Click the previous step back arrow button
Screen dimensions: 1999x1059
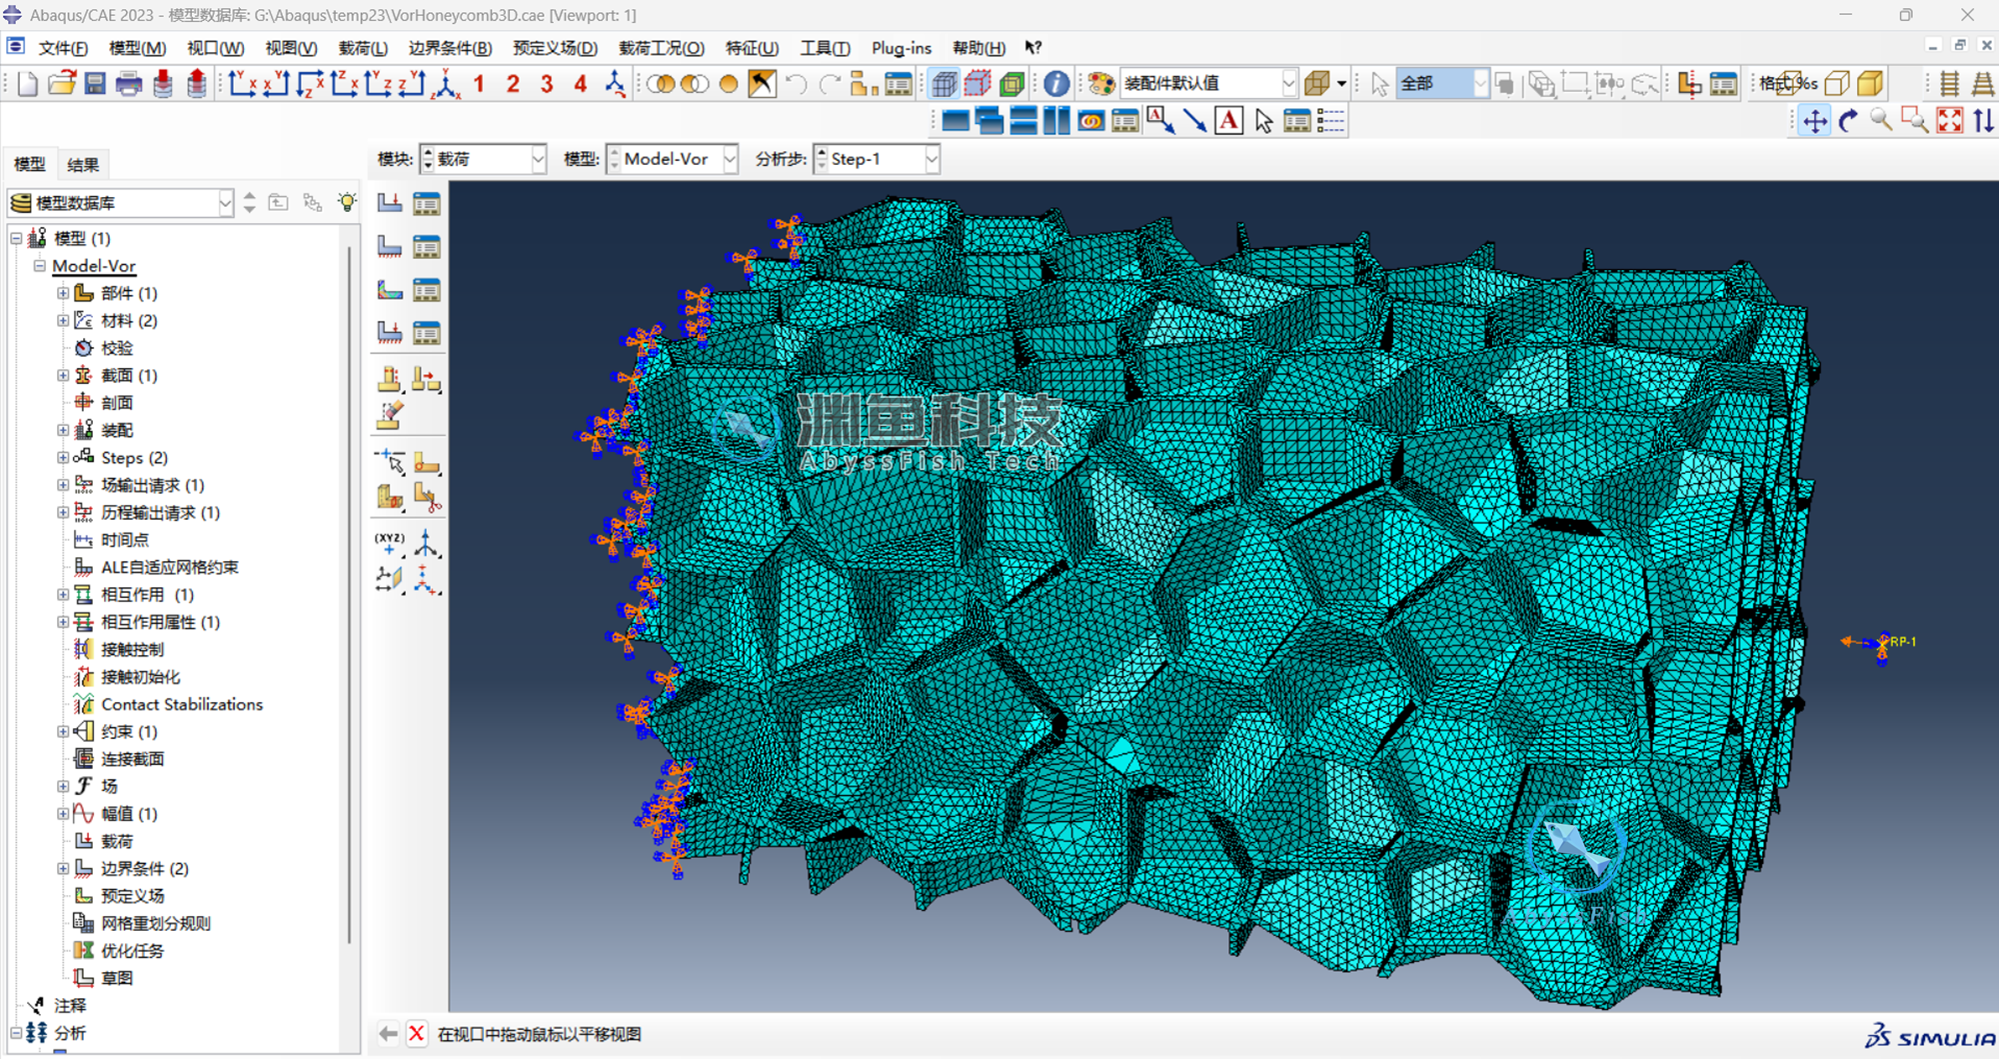pos(388,1034)
